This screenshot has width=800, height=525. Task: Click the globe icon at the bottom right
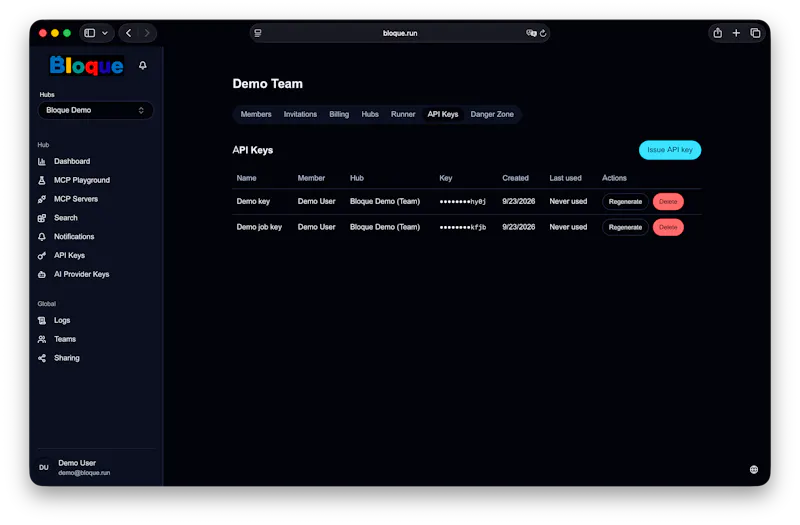pos(754,469)
